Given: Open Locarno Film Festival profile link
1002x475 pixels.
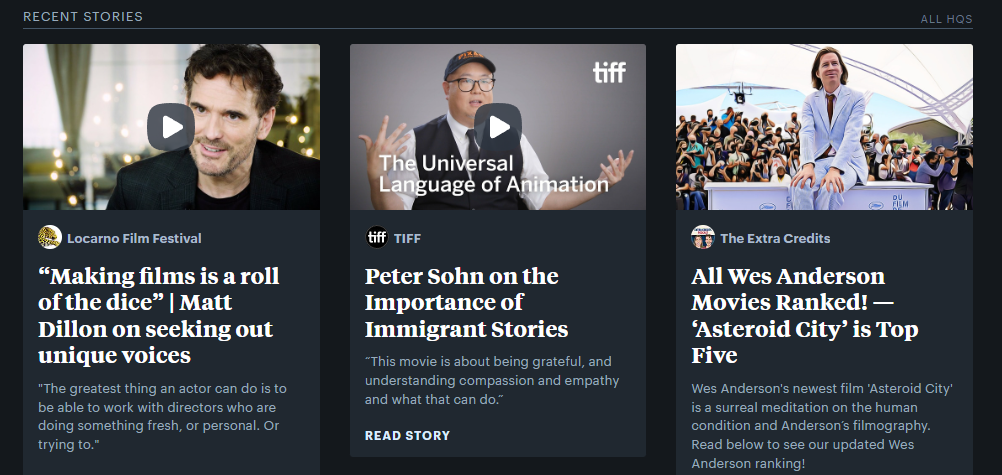Looking at the screenshot, I should 134,238.
